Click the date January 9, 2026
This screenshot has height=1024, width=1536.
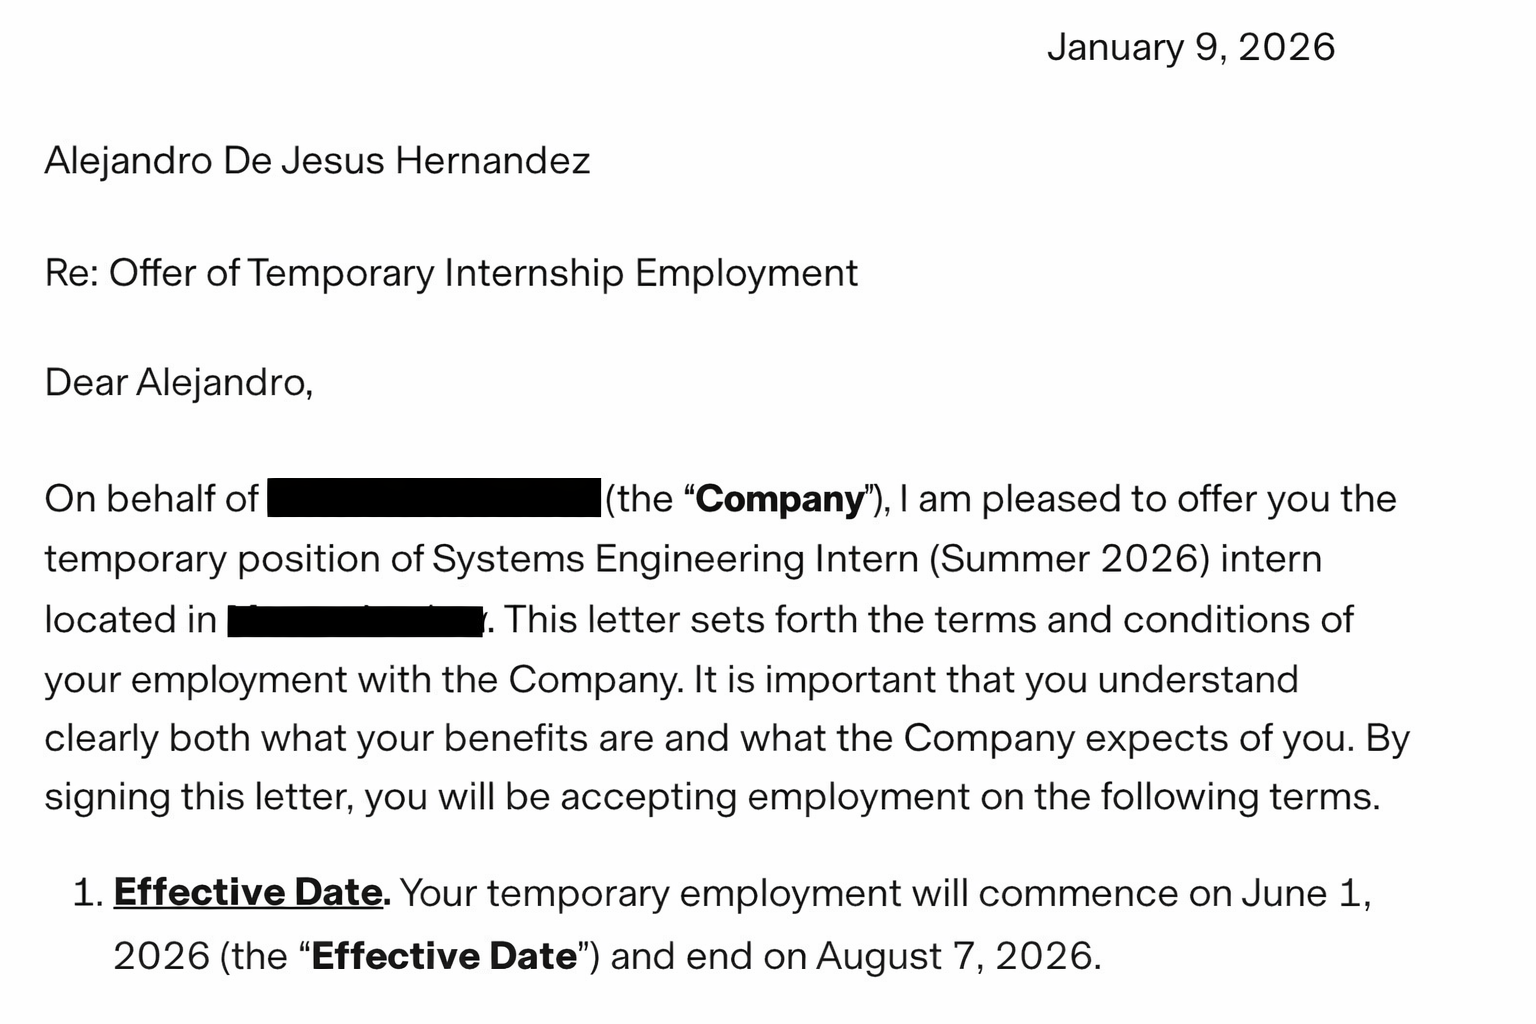1190,48
